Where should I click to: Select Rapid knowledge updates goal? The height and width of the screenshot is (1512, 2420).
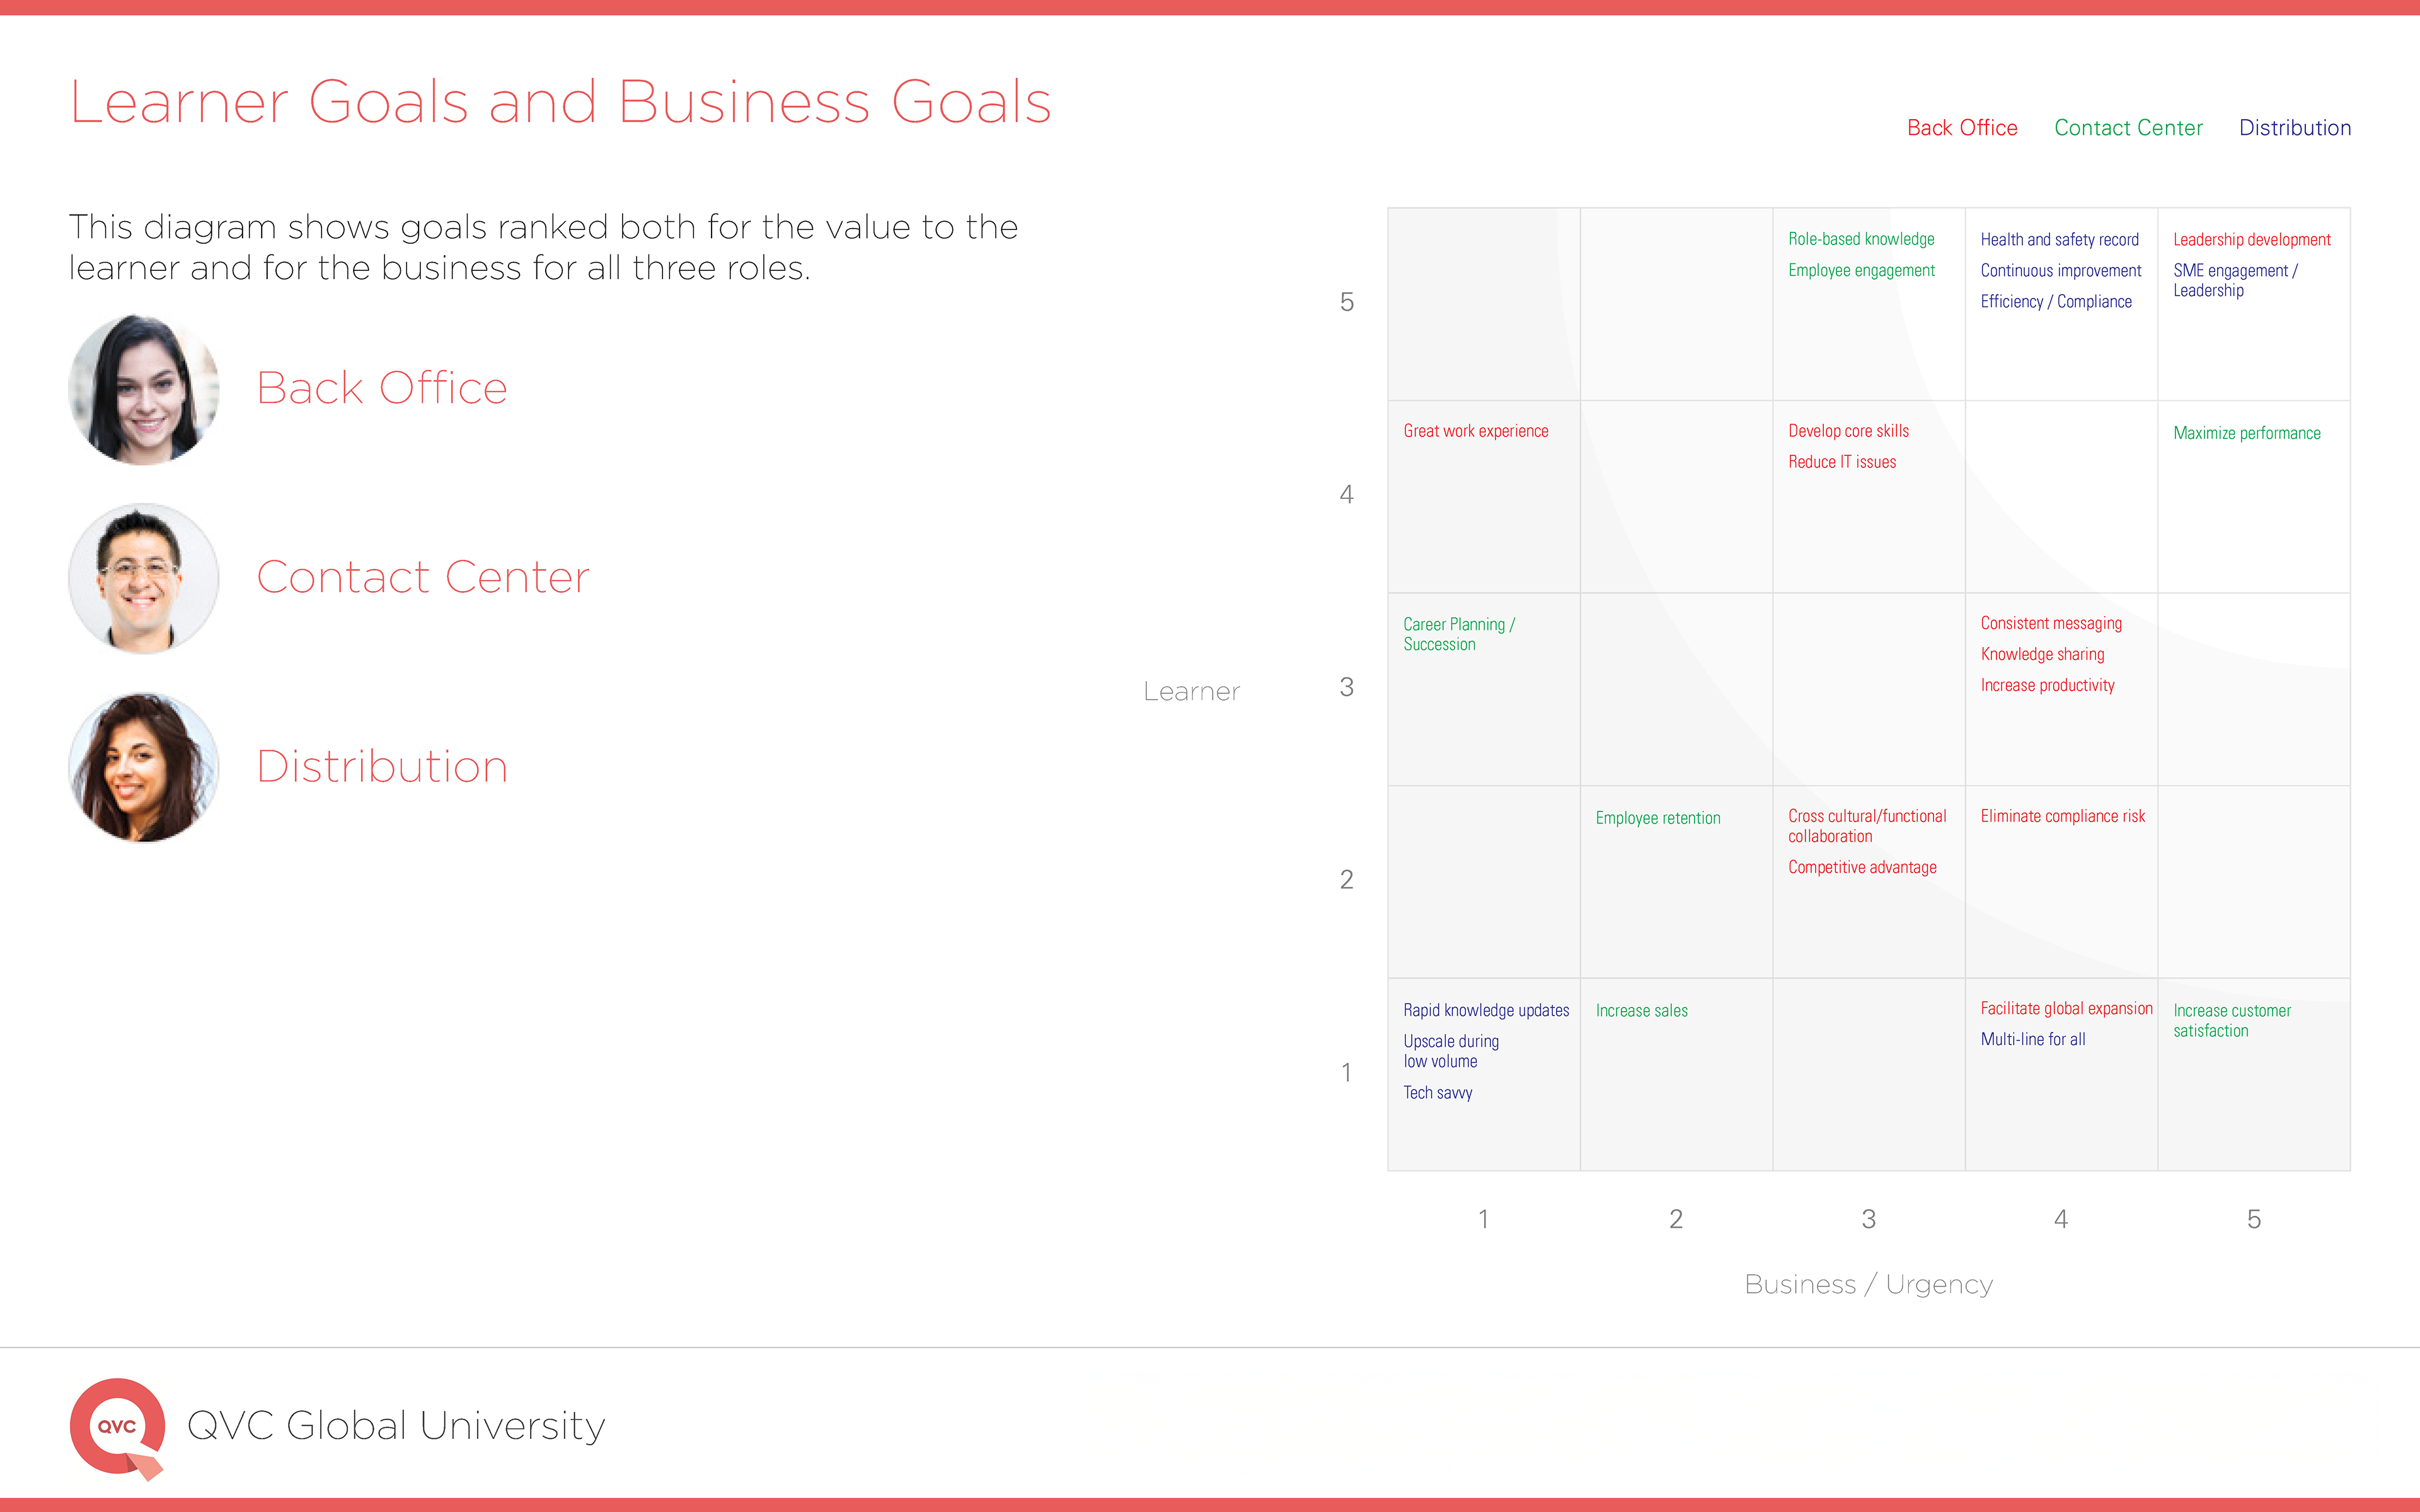(1486, 1010)
